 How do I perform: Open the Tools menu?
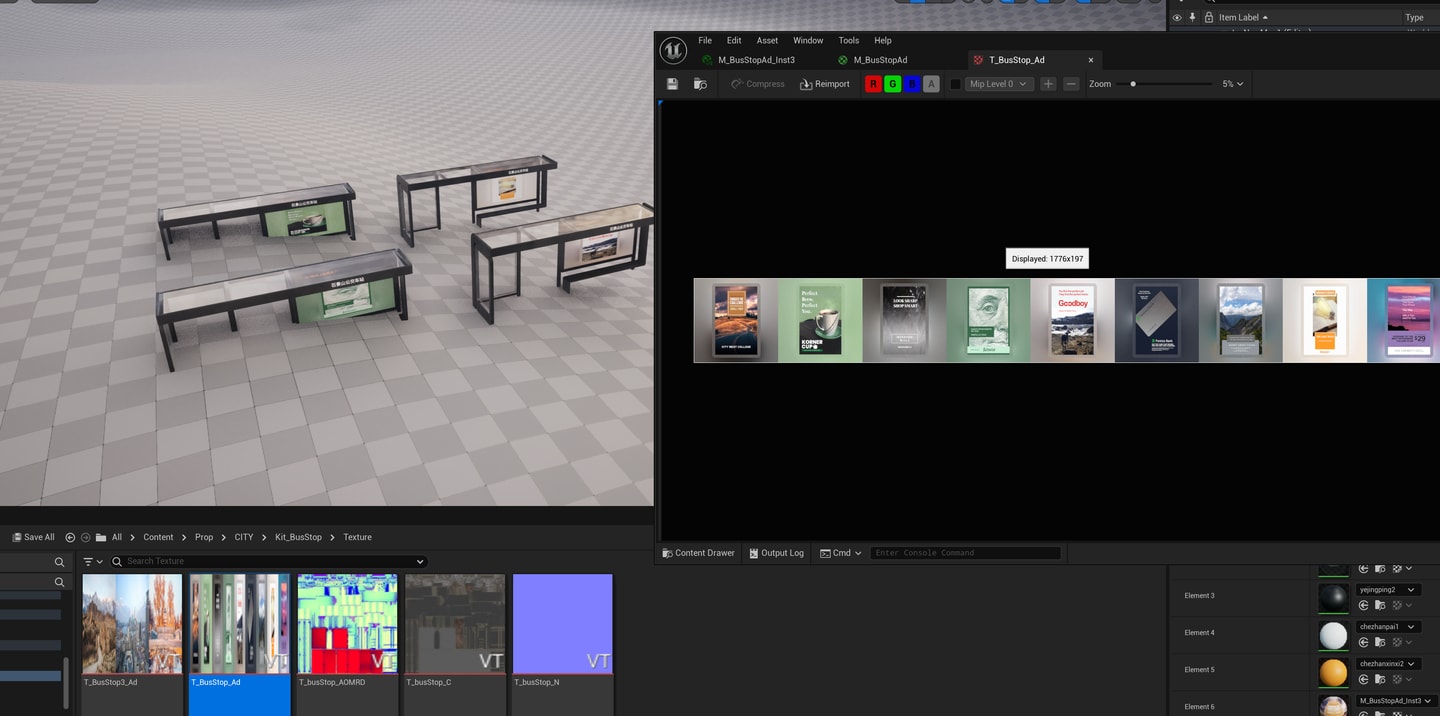click(x=849, y=40)
